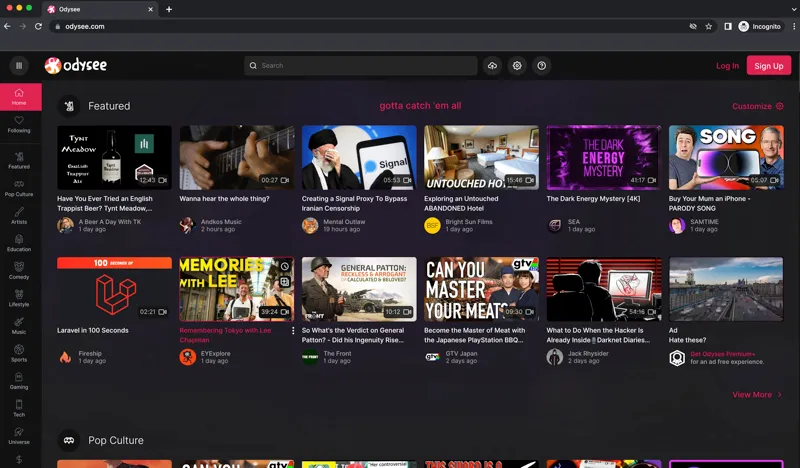
Task: Open three-dot menu for Remembering Tokyo video
Action: (293, 331)
